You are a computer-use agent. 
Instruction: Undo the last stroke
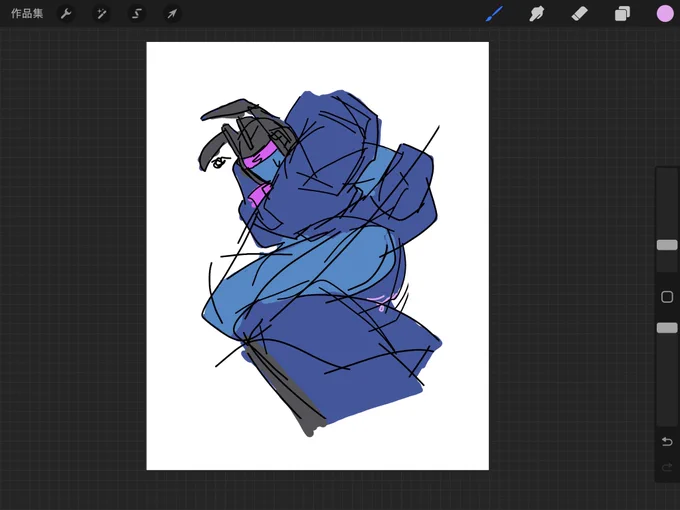click(667, 441)
